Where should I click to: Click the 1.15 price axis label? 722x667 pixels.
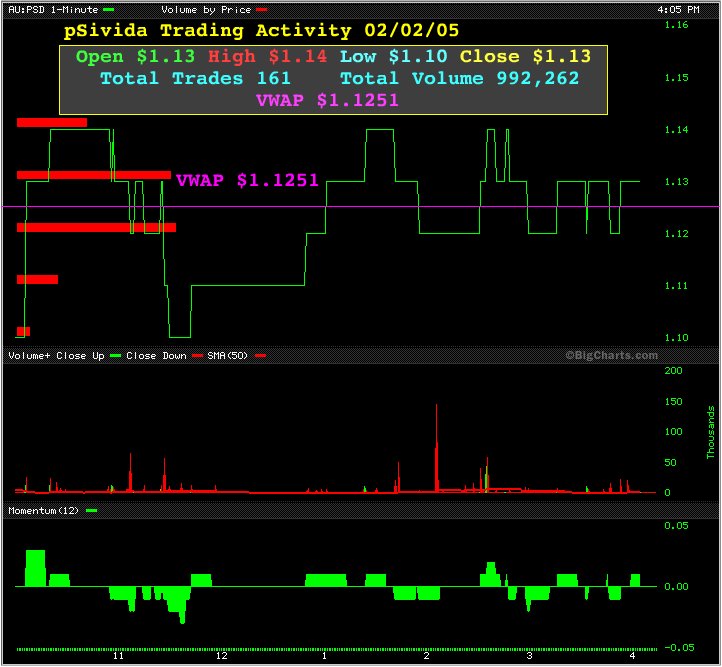676,78
